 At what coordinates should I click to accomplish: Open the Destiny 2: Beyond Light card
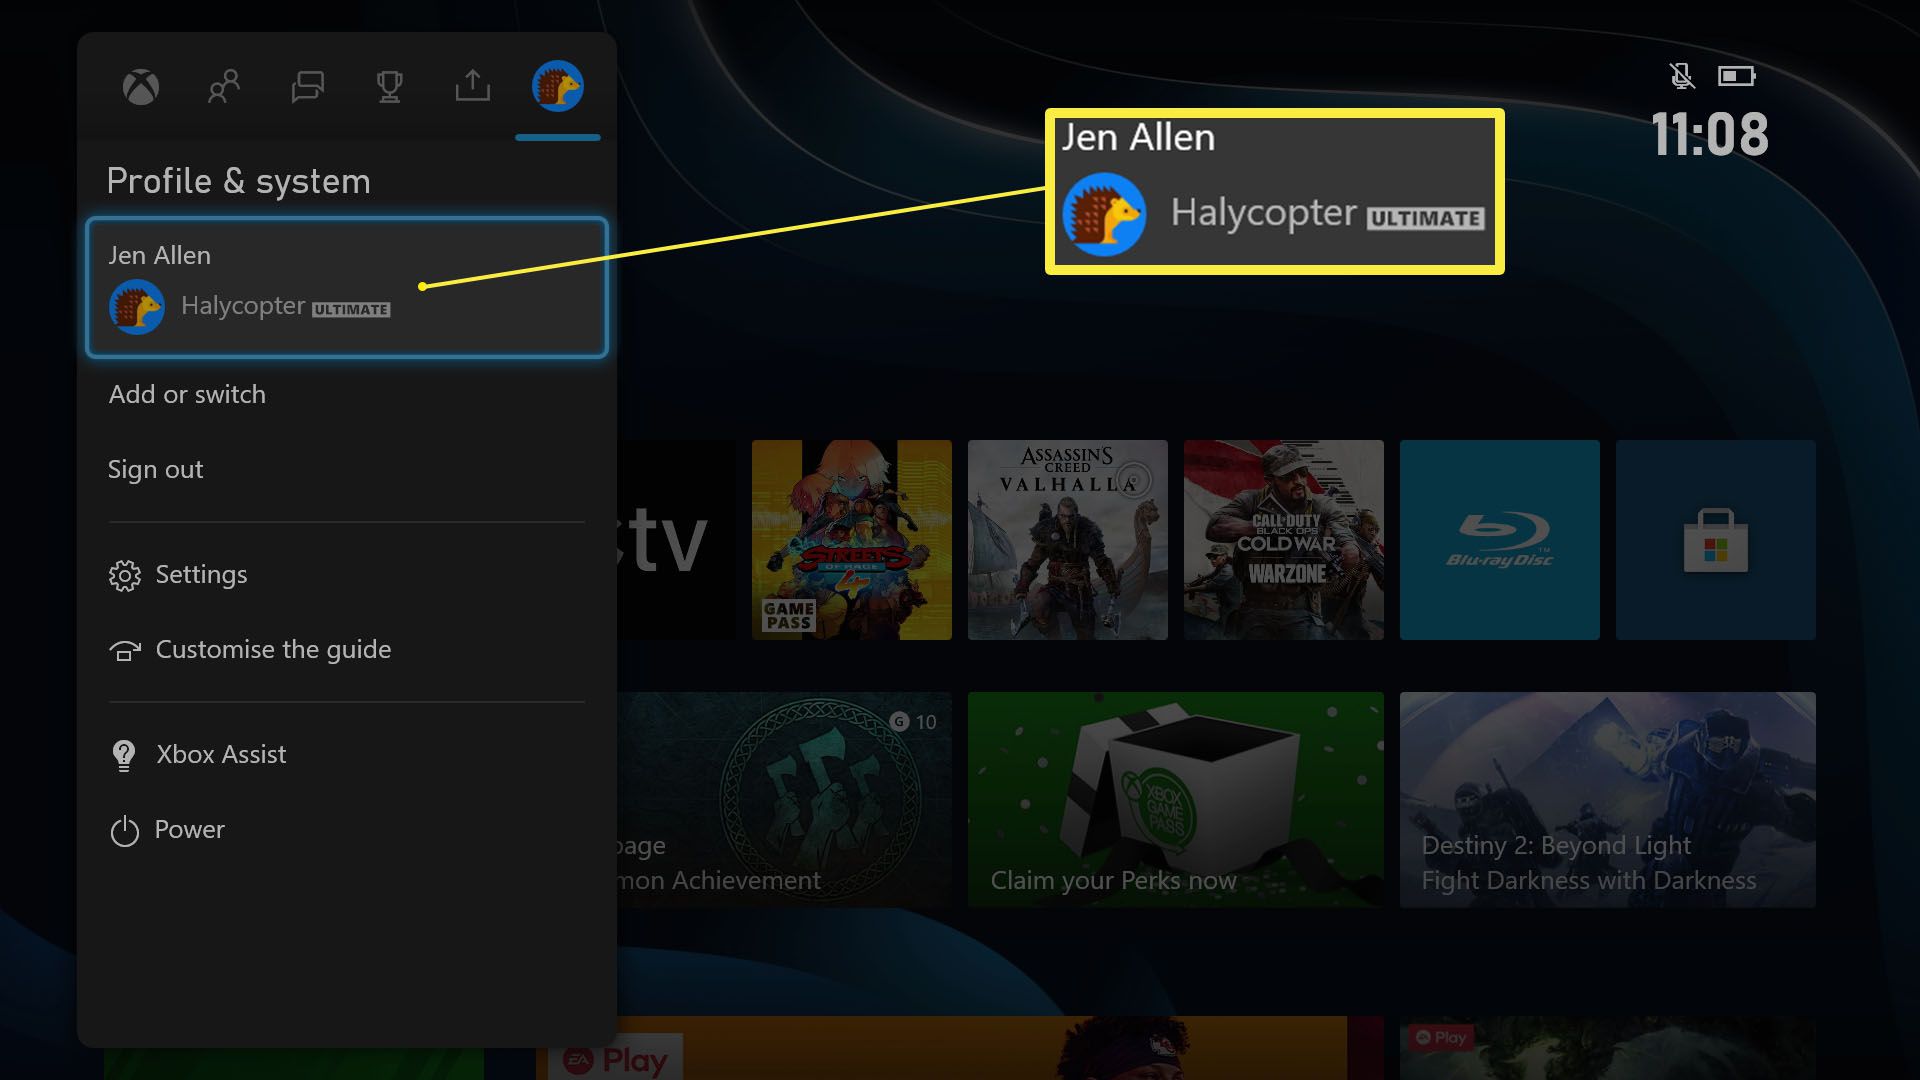click(x=1608, y=800)
